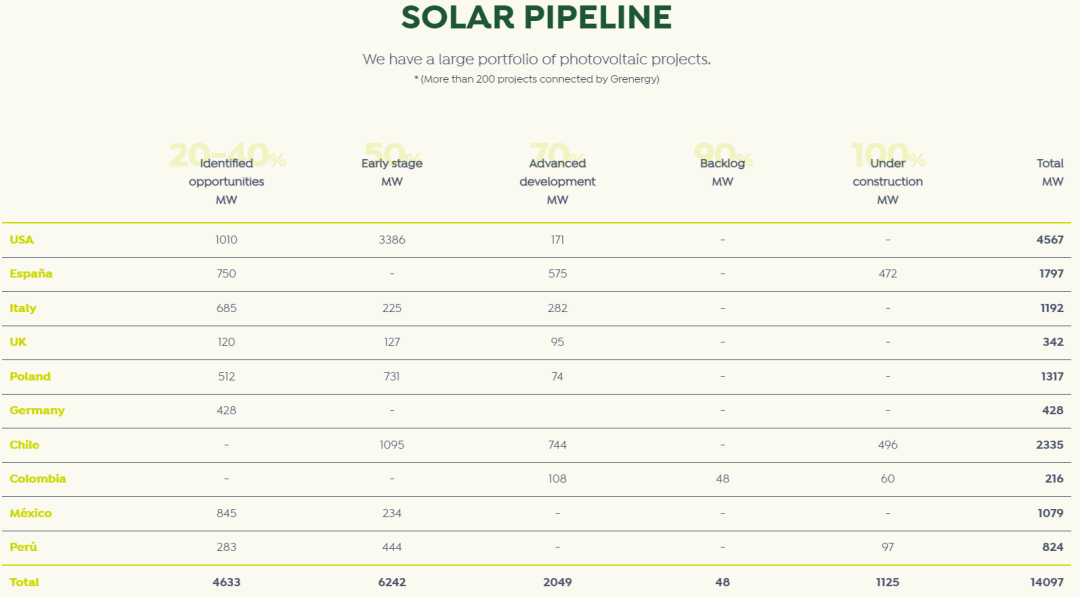The height and width of the screenshot is (597, 1080).
Task: Click the Colombia country label
Action: [x=38, y=479]
